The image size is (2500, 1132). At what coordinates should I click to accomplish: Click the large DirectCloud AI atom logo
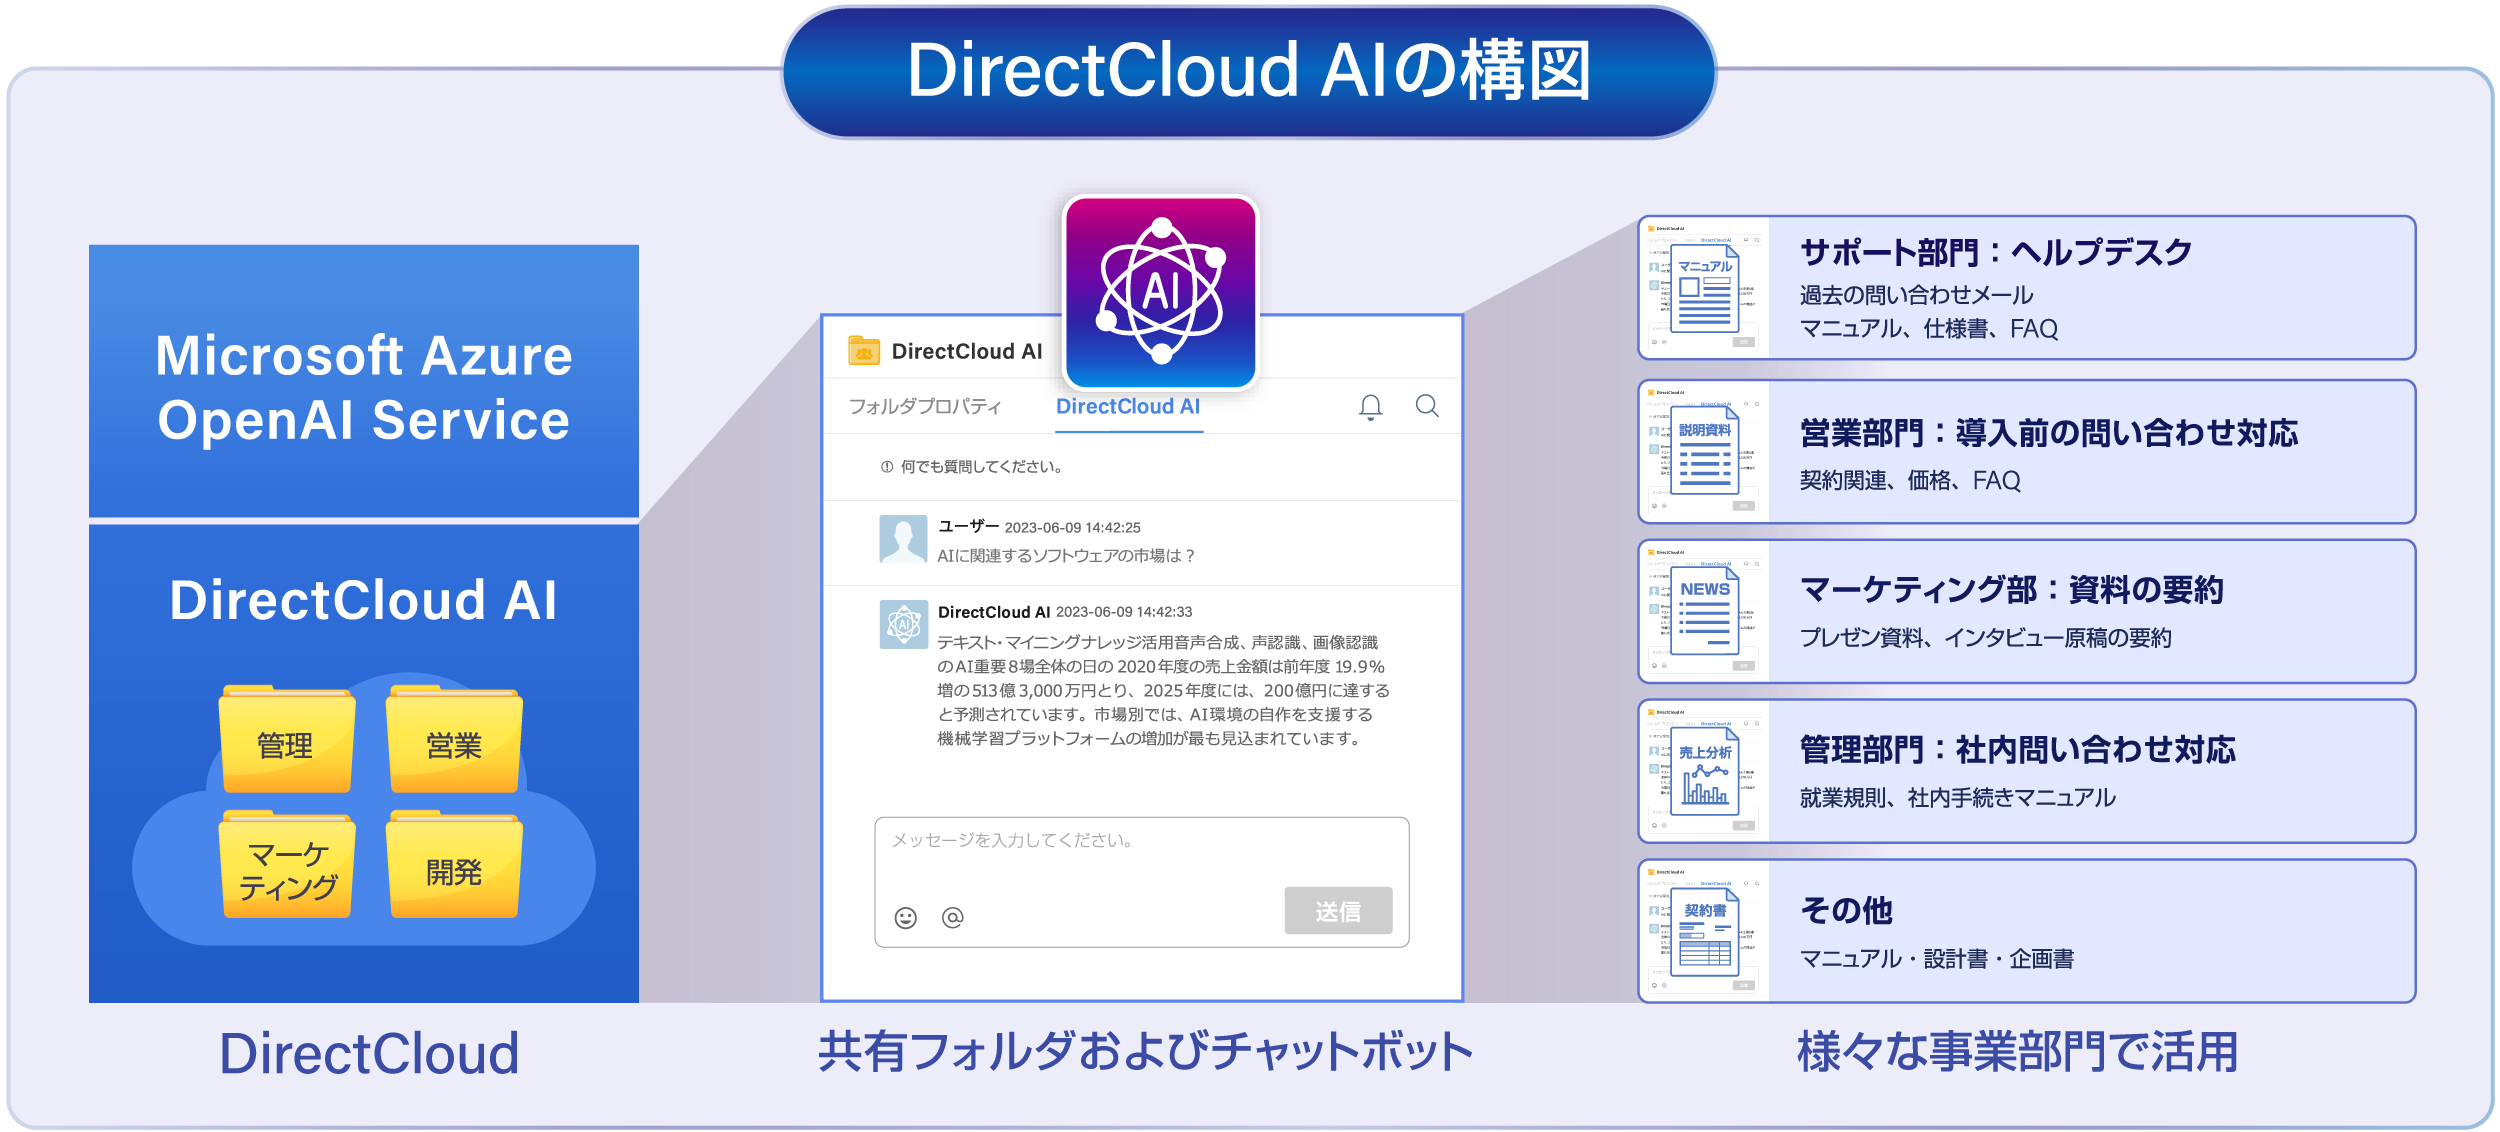[x=1160, y=292]
